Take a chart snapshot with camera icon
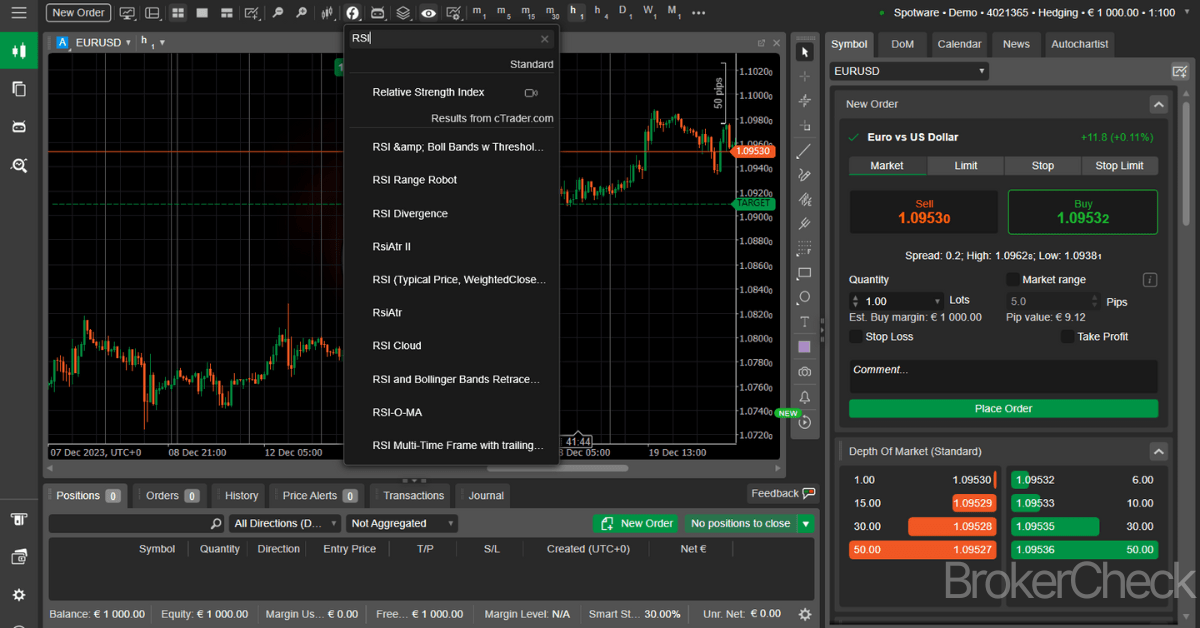 [x=805, y=372]
